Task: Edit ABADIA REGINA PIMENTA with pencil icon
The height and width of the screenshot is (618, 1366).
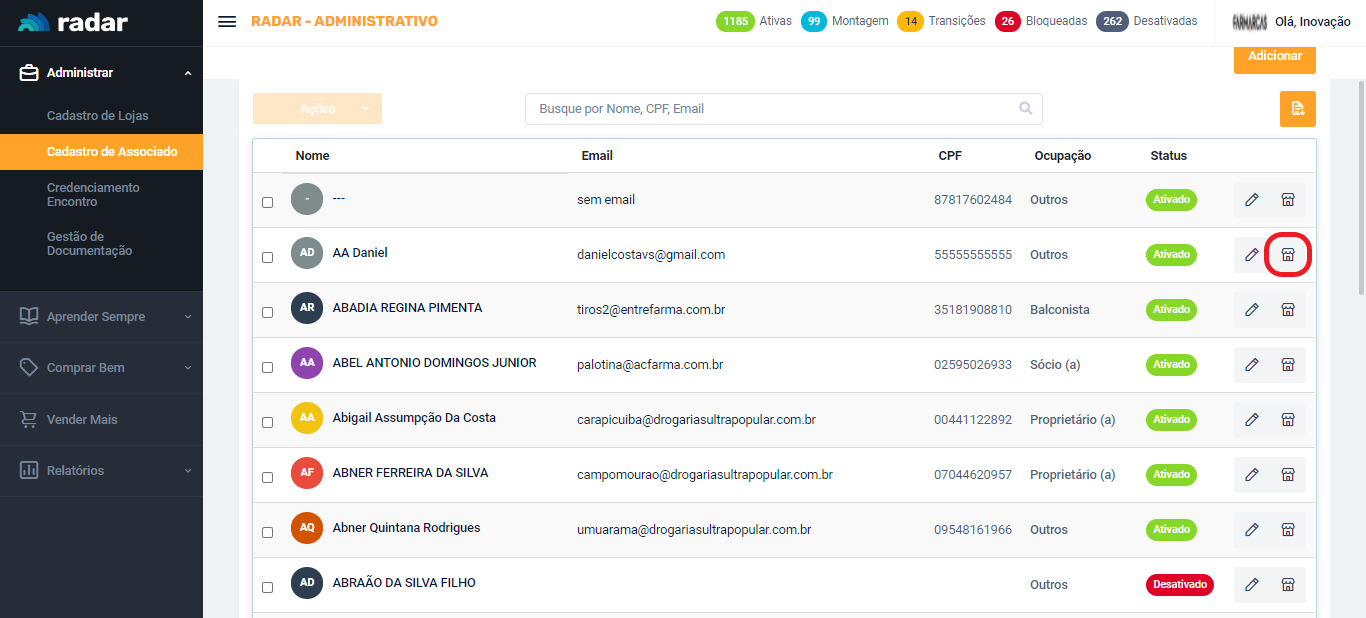Action: pos(1251,310)
